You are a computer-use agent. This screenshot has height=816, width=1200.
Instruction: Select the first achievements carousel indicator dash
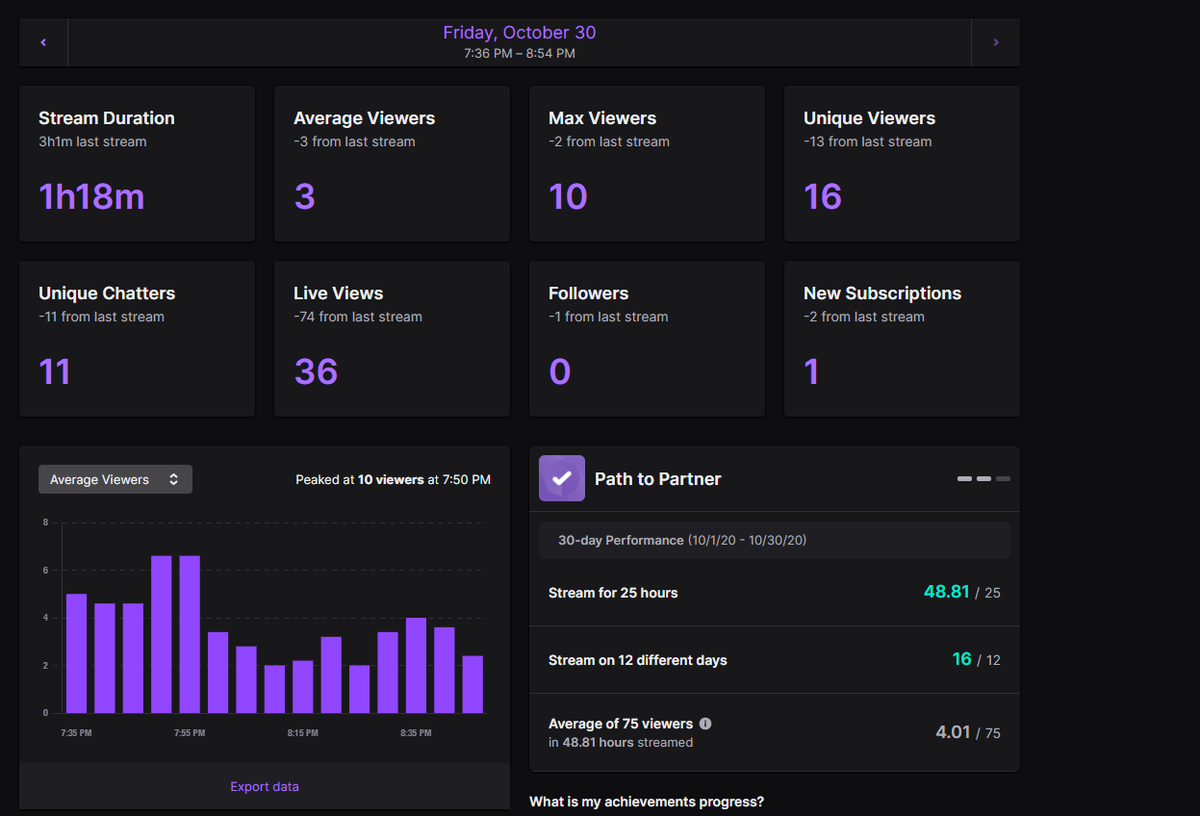[x=964, y=479]
